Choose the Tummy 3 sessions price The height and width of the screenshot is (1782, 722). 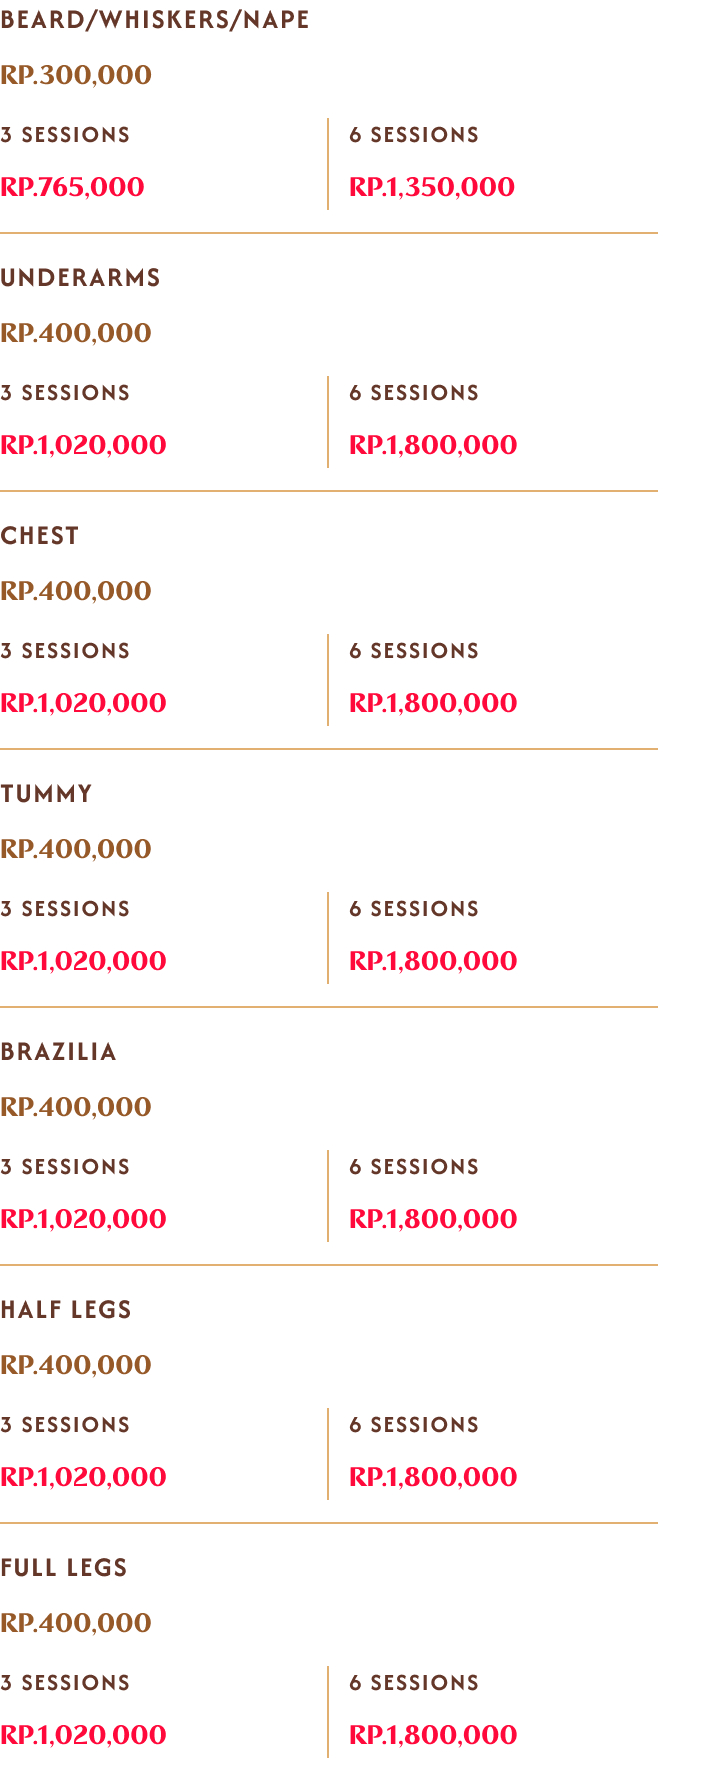[x=83, y=961]
